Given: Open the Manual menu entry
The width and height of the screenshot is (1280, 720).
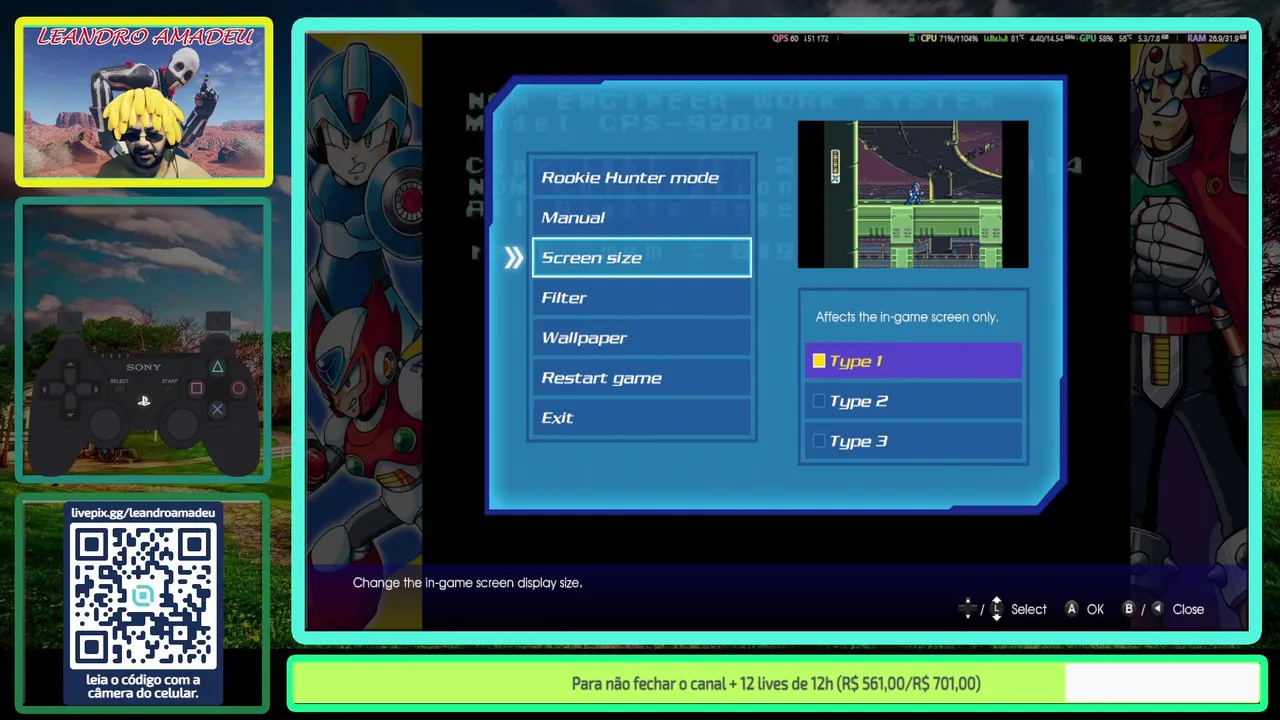Looking at the screenshot, I should 641,218.
